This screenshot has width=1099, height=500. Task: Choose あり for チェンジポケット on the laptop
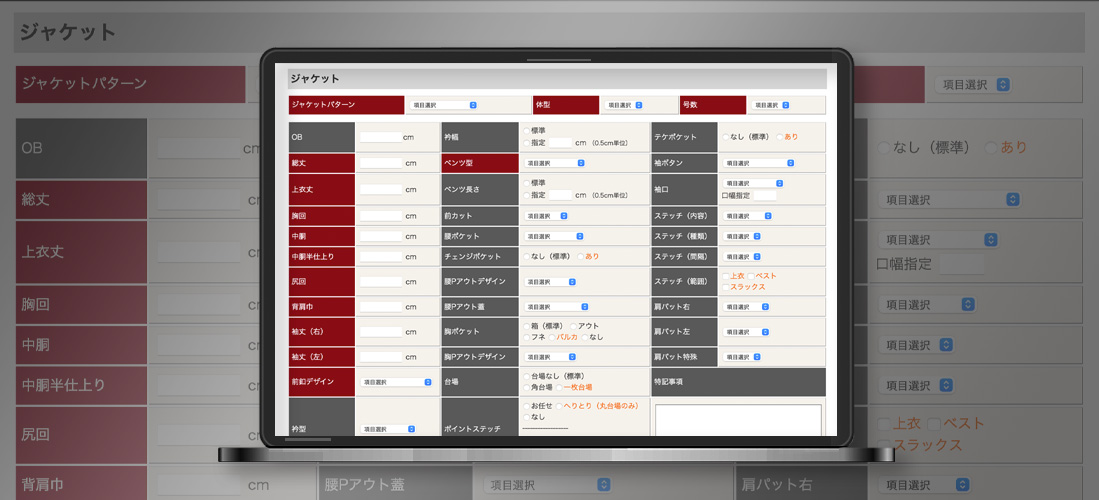click(x=580, y=257)
